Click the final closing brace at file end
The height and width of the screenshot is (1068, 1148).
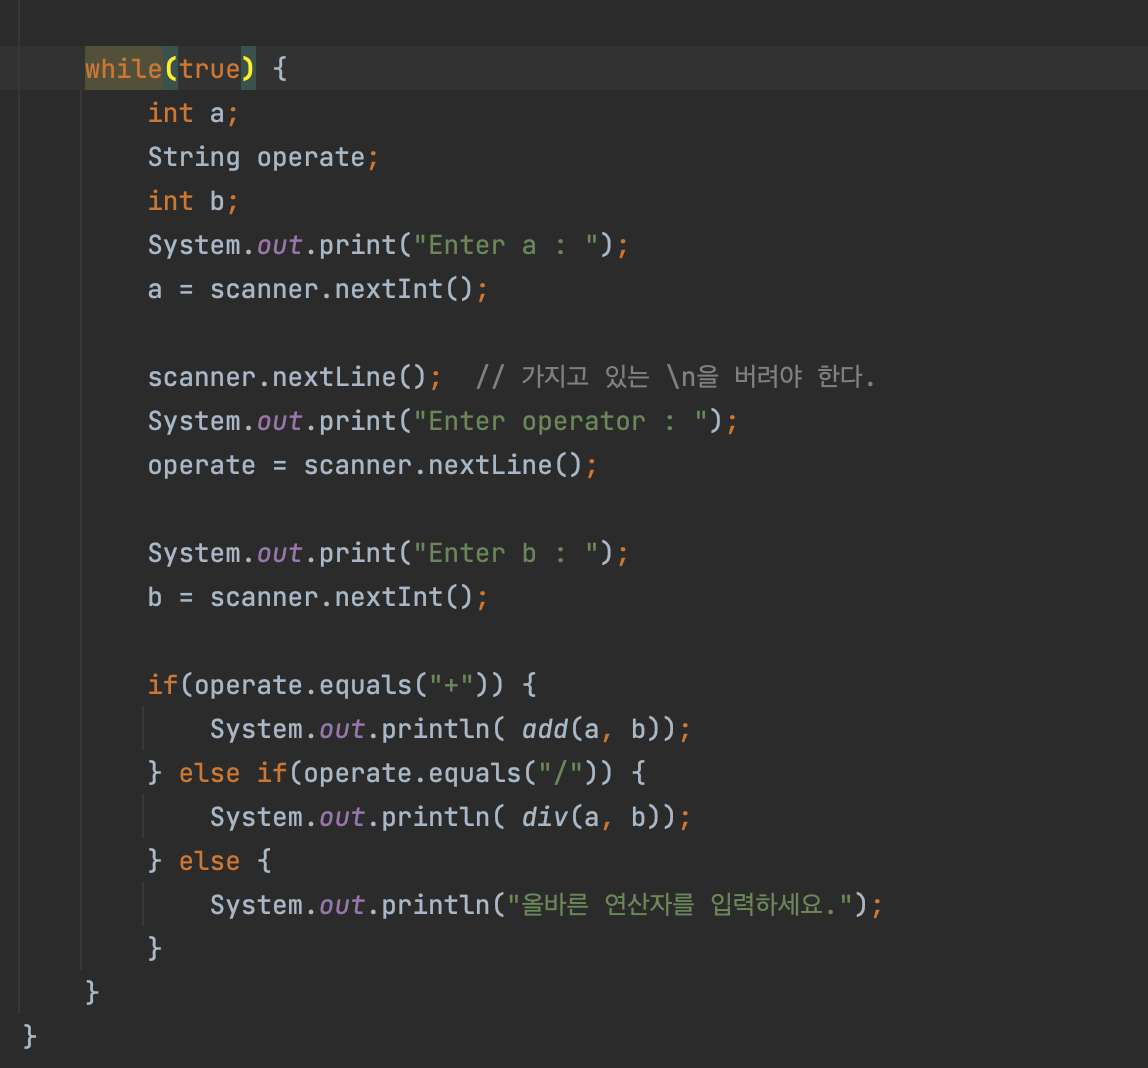point(29,1037)
